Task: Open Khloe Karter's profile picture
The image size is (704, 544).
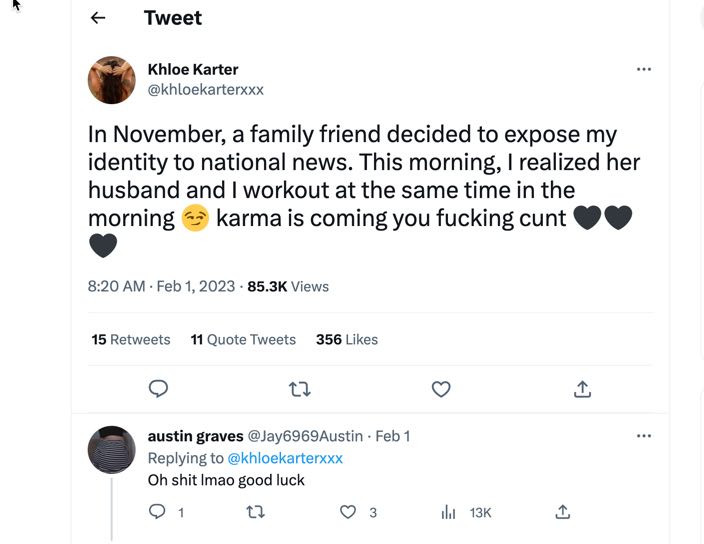Action: click(112, 80)
